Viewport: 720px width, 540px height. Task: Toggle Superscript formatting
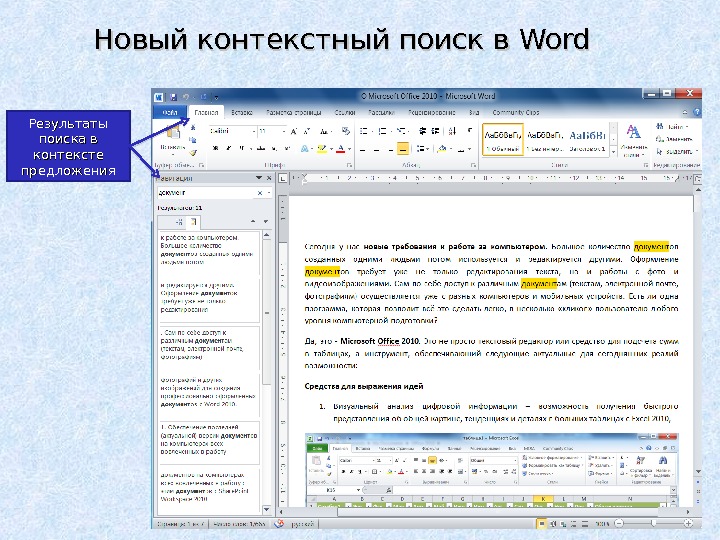coord(287,148)
